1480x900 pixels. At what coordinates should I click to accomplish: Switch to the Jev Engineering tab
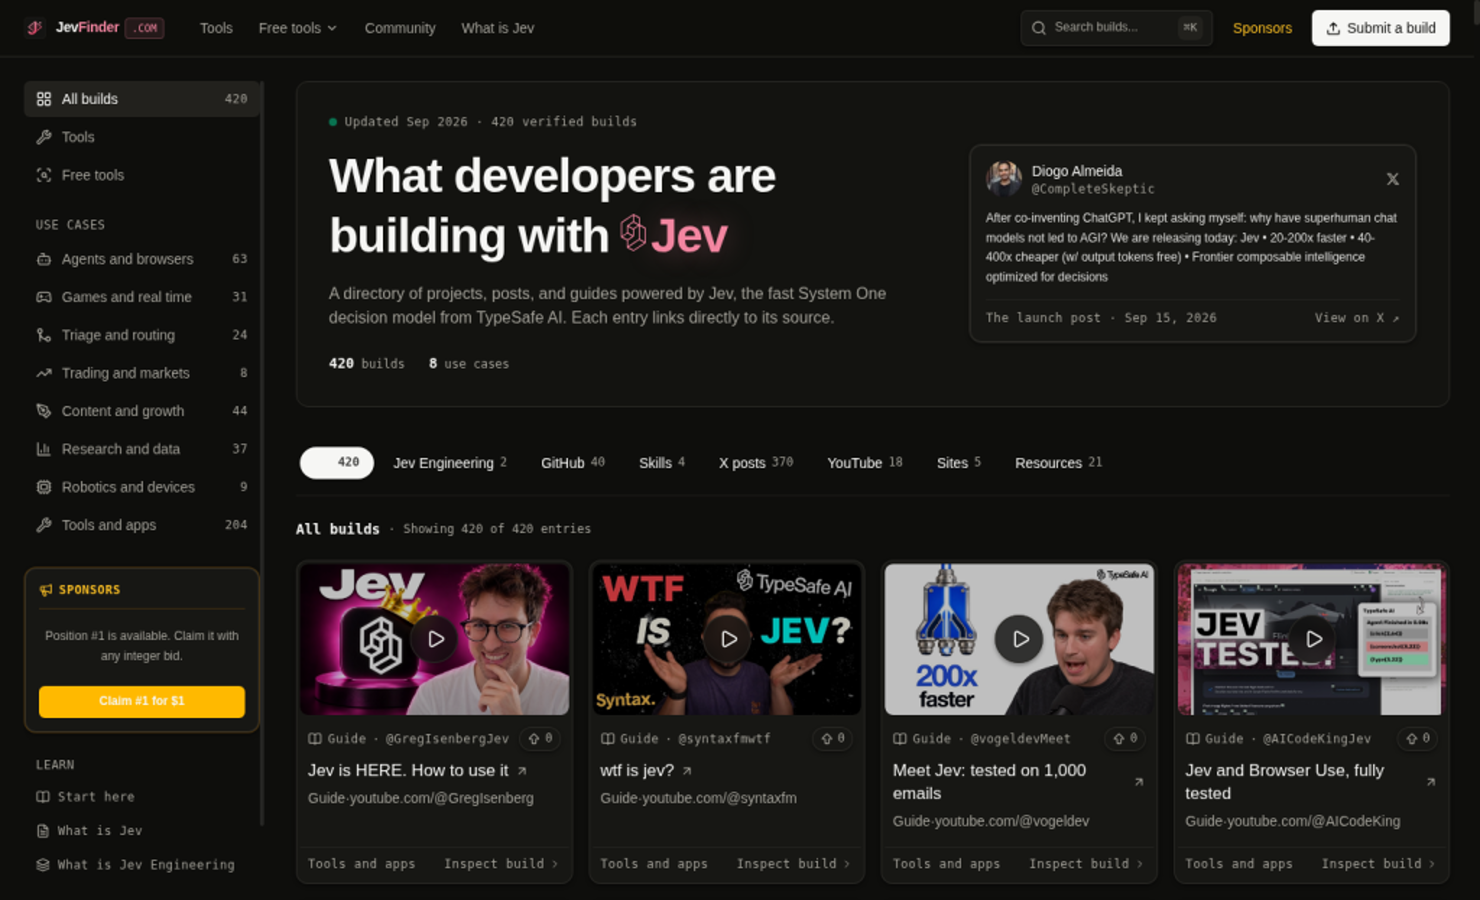tap(450, 463)
